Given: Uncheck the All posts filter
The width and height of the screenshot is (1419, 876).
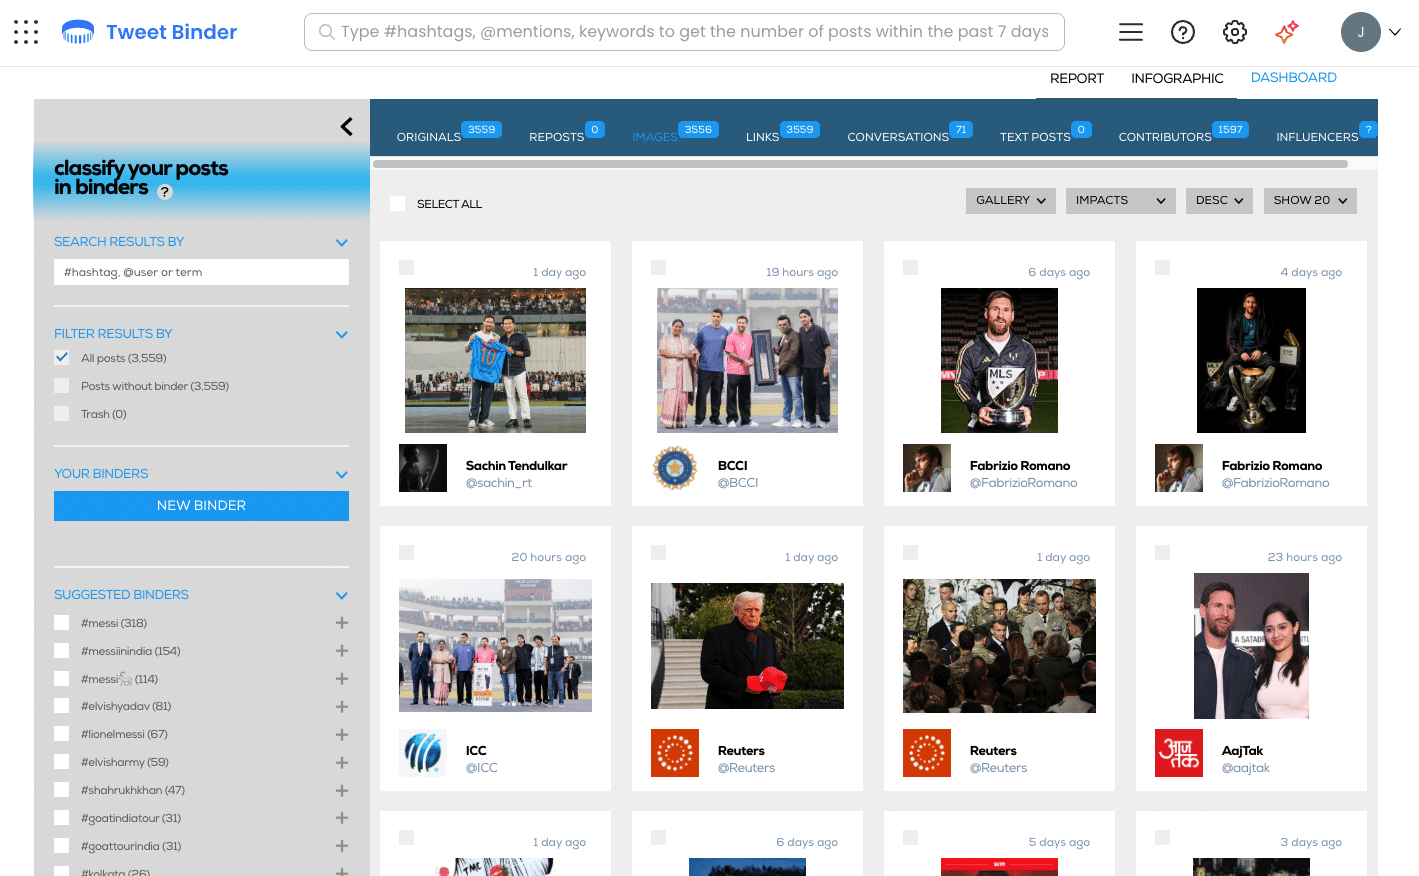Looking at the screenshot, I should [61, 357].
